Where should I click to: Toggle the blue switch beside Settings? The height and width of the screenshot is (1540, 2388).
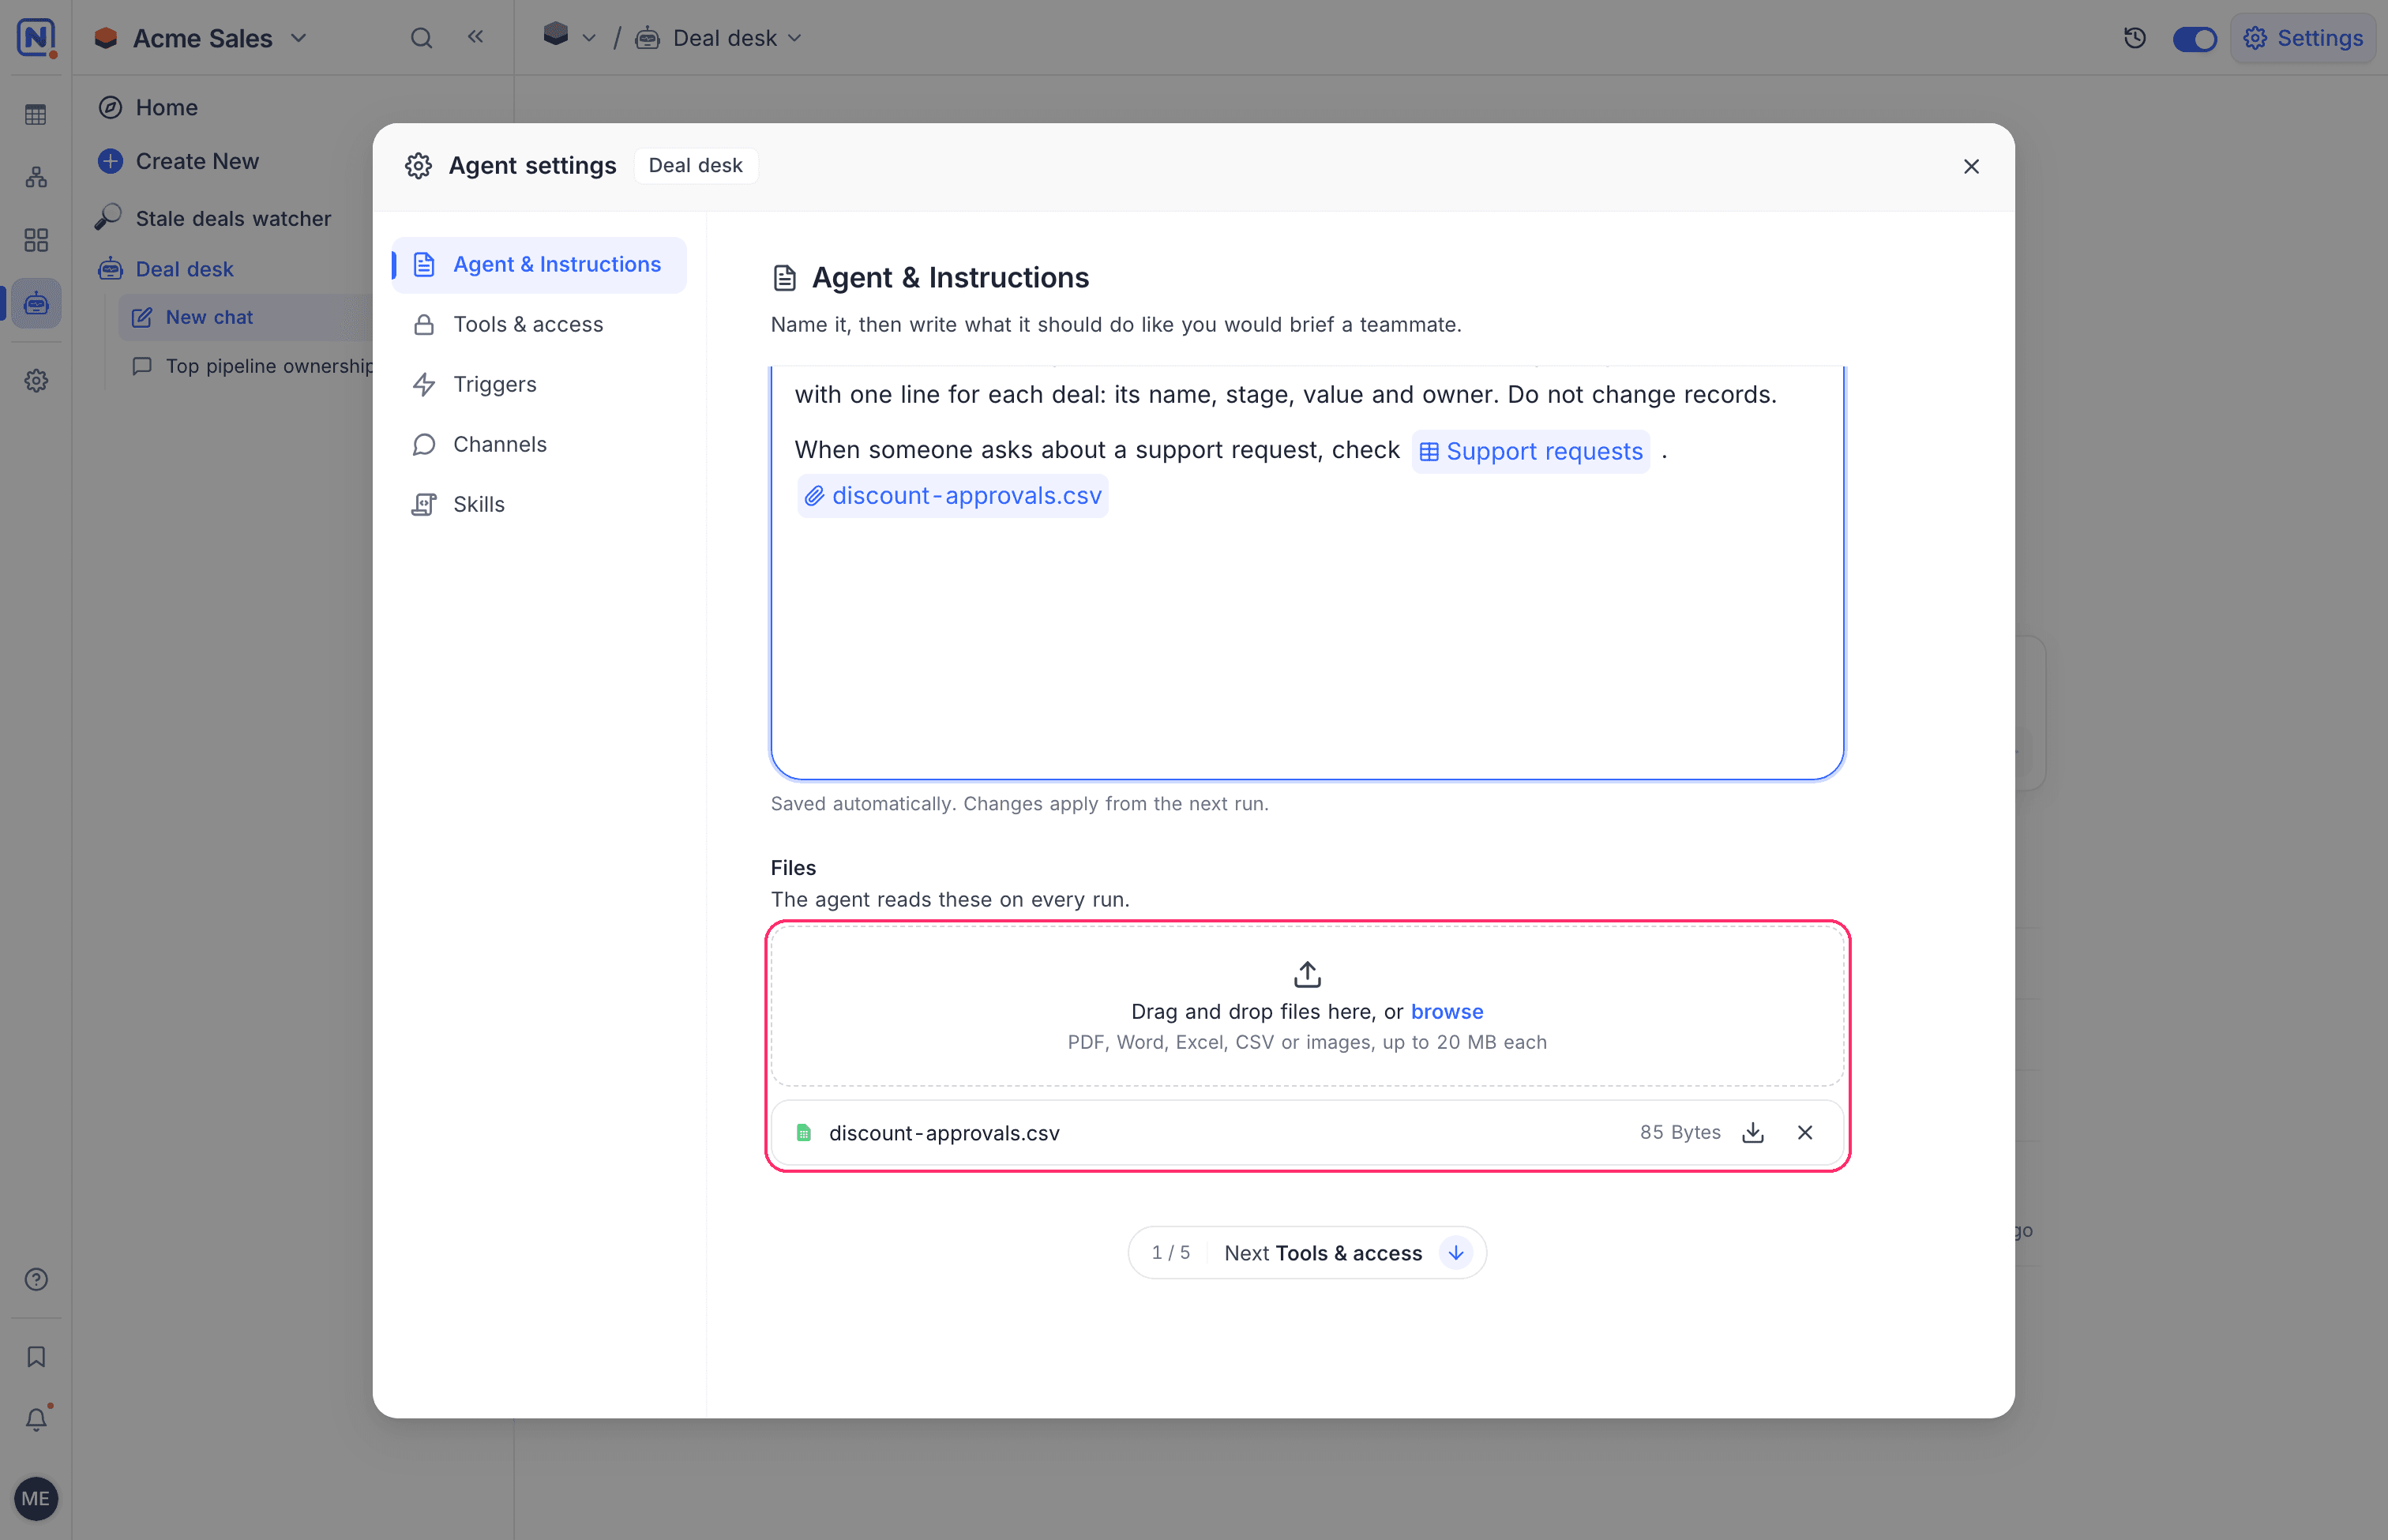[x=2195, y=39]
